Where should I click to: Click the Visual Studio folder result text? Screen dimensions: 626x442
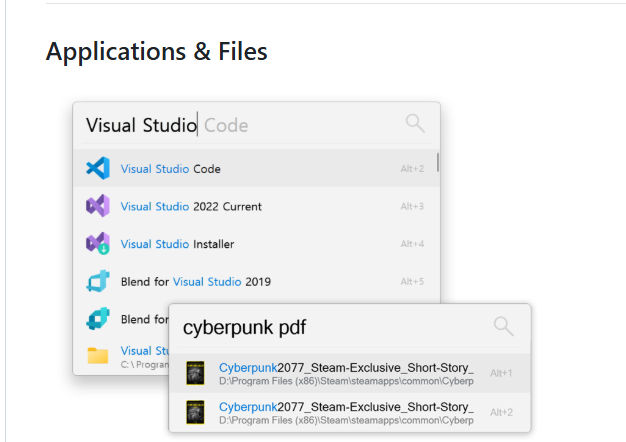145,351
